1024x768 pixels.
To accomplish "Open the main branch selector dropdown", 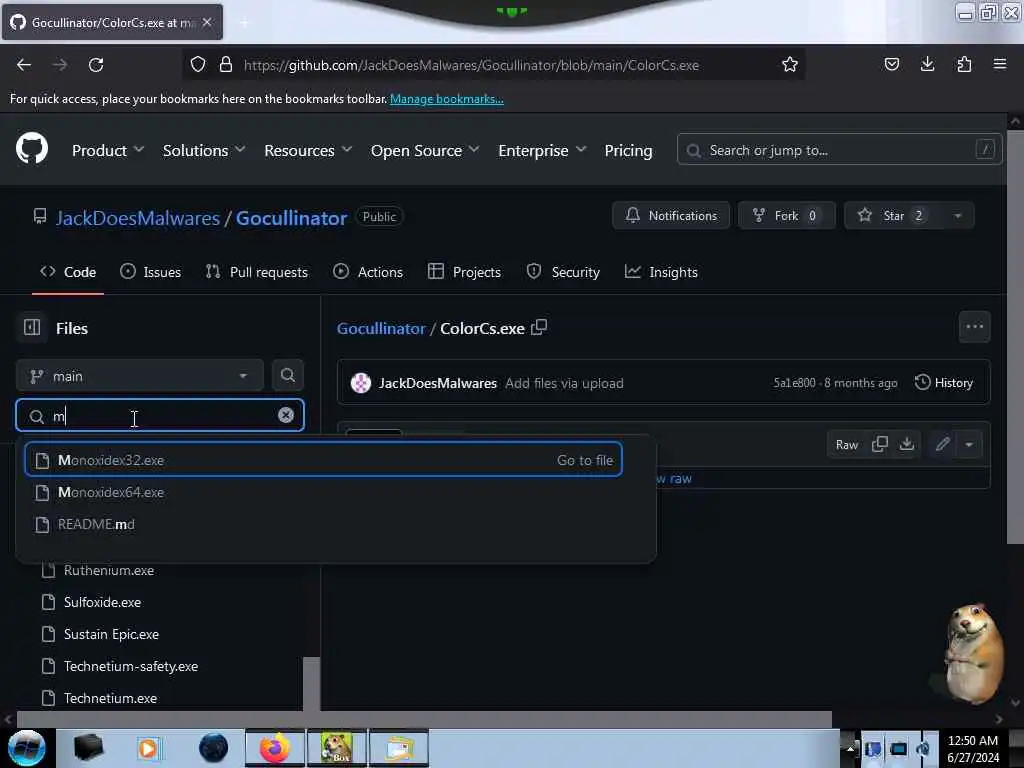I will click(x=140, y=376).
